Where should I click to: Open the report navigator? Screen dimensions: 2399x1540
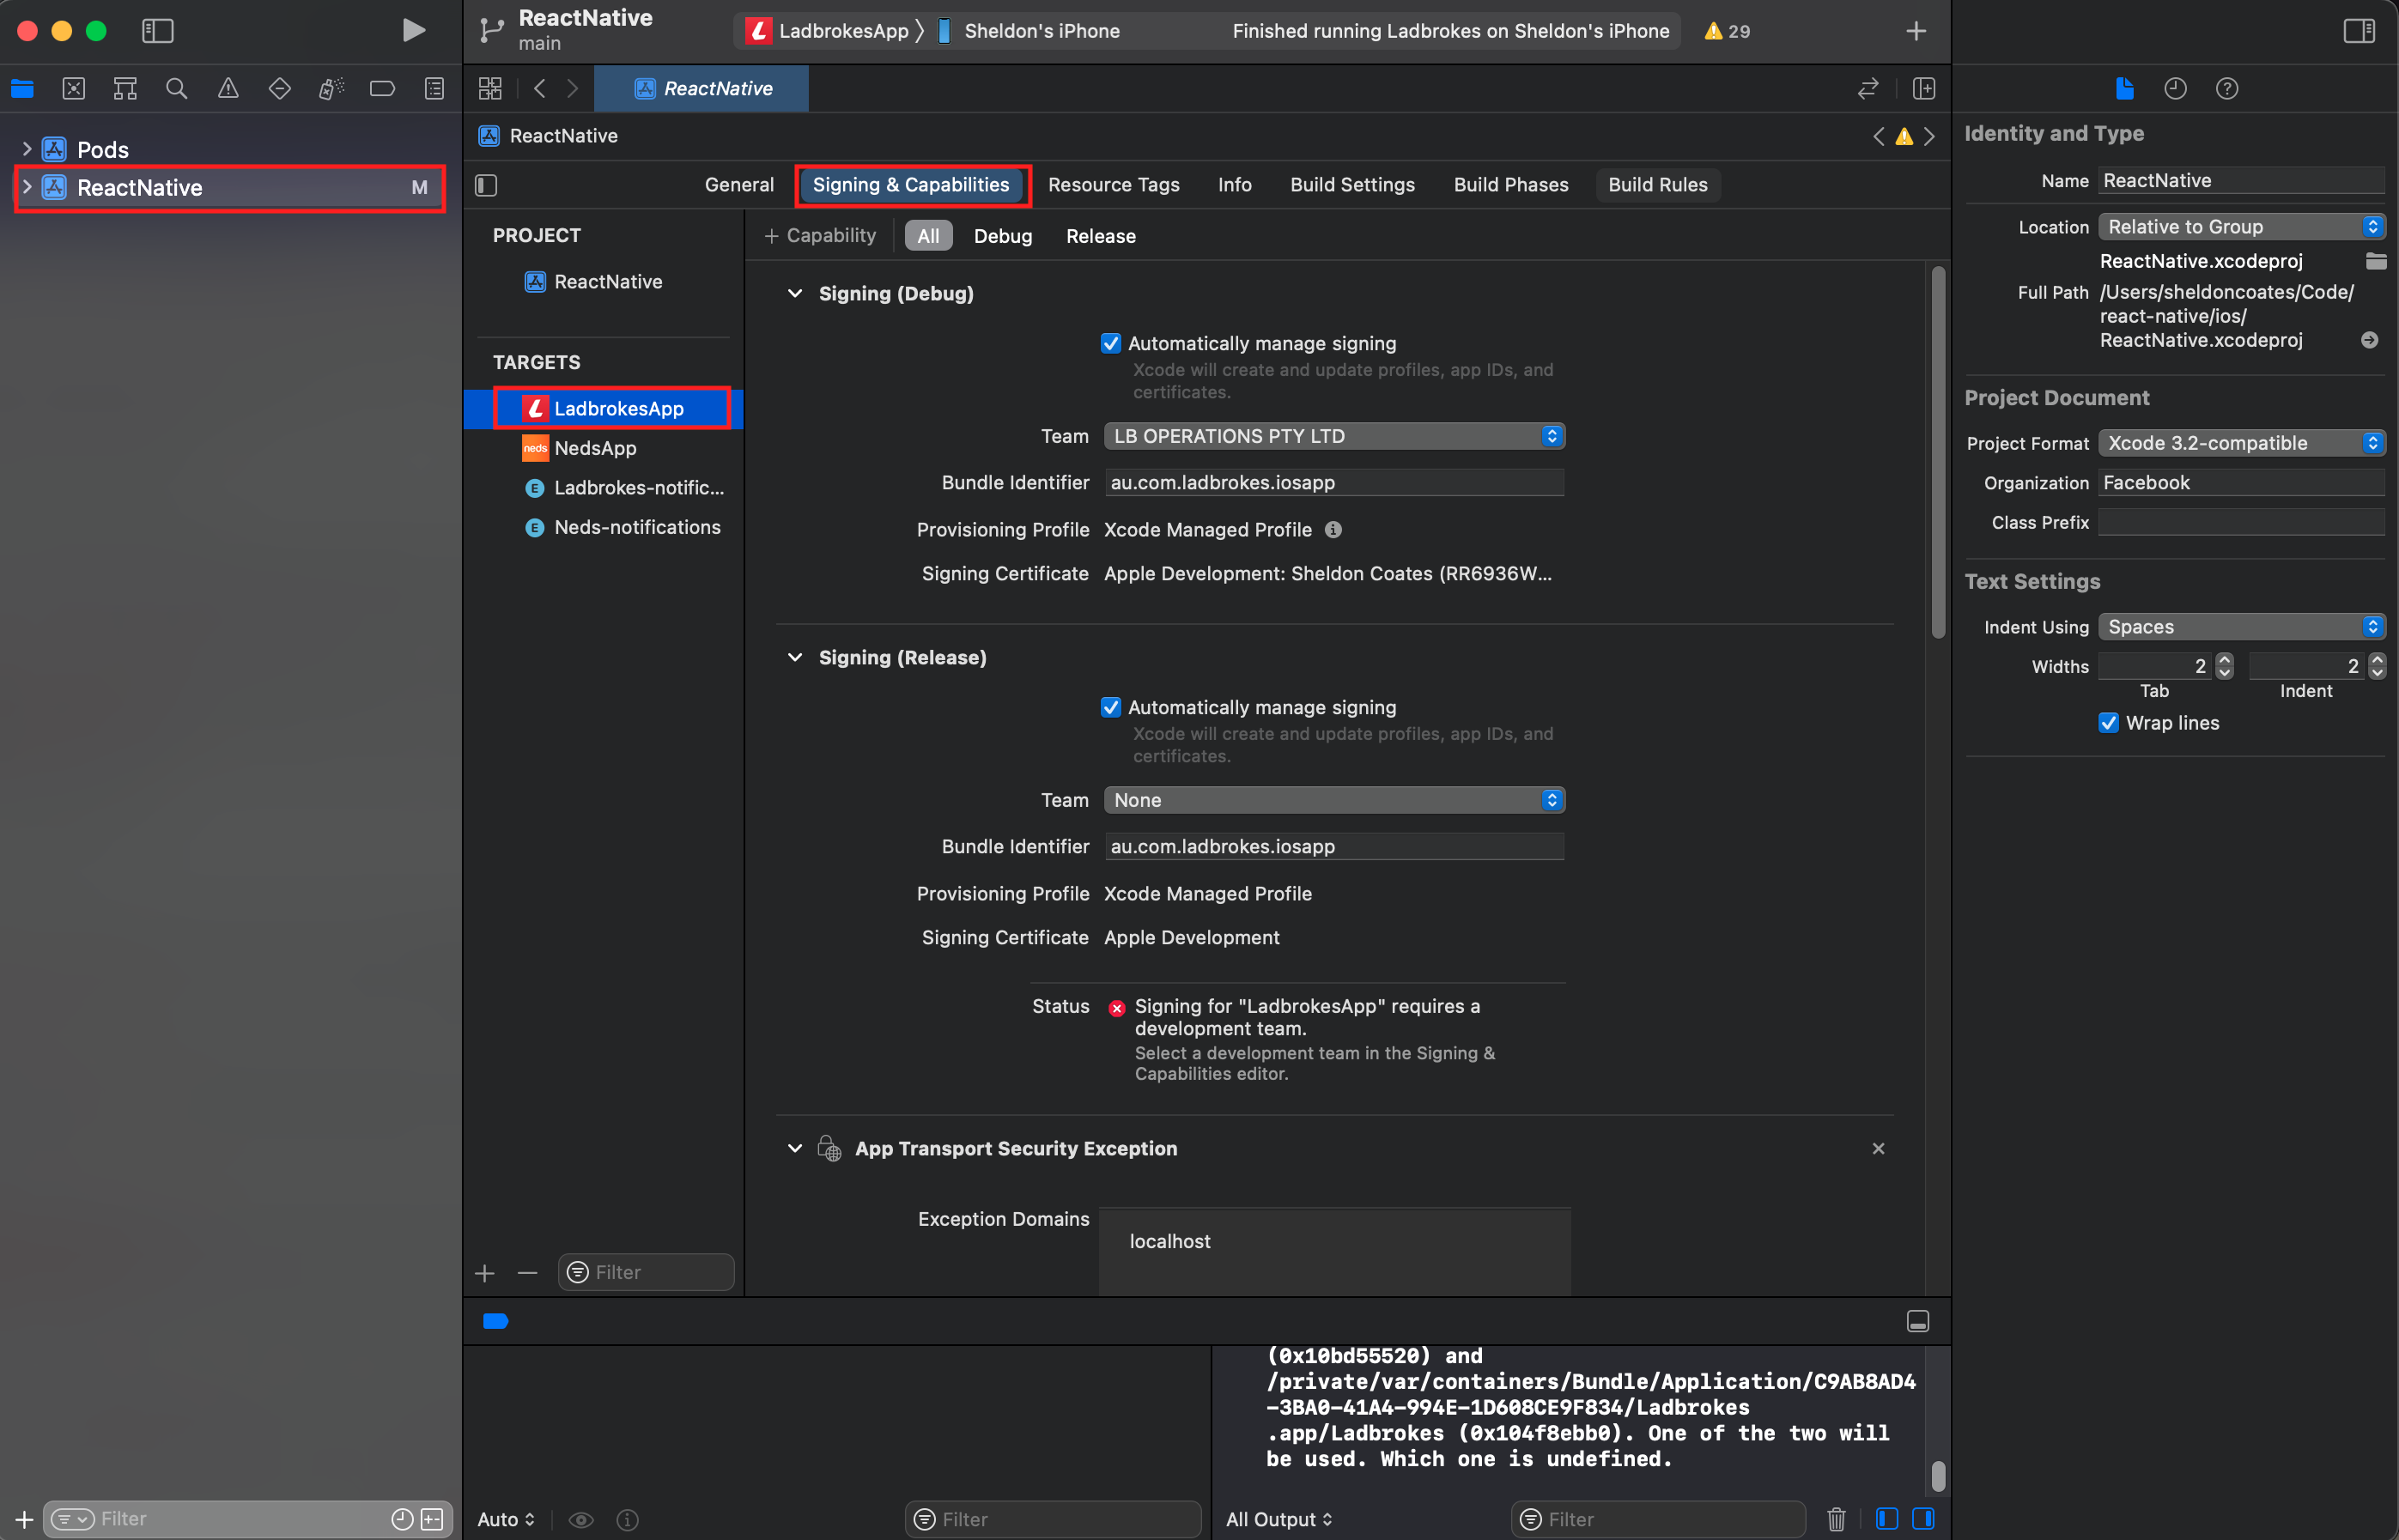434,88
